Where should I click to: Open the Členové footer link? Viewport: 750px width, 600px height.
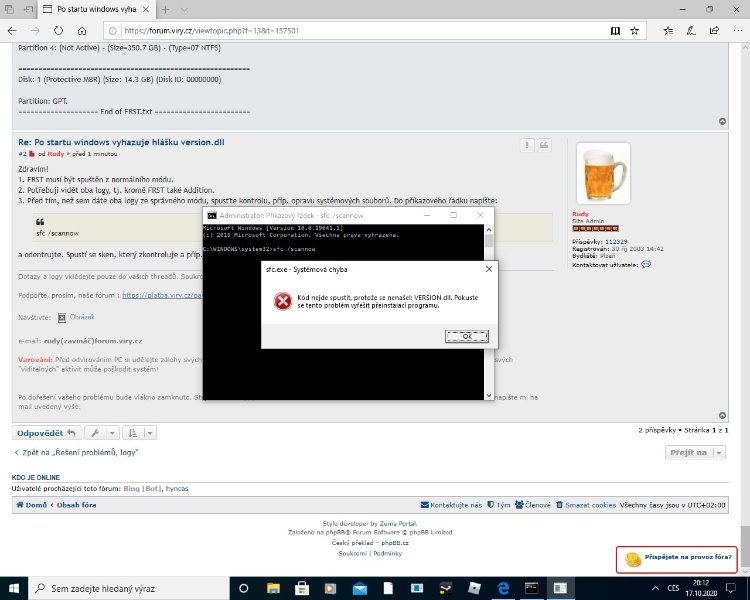coord(533,505)
